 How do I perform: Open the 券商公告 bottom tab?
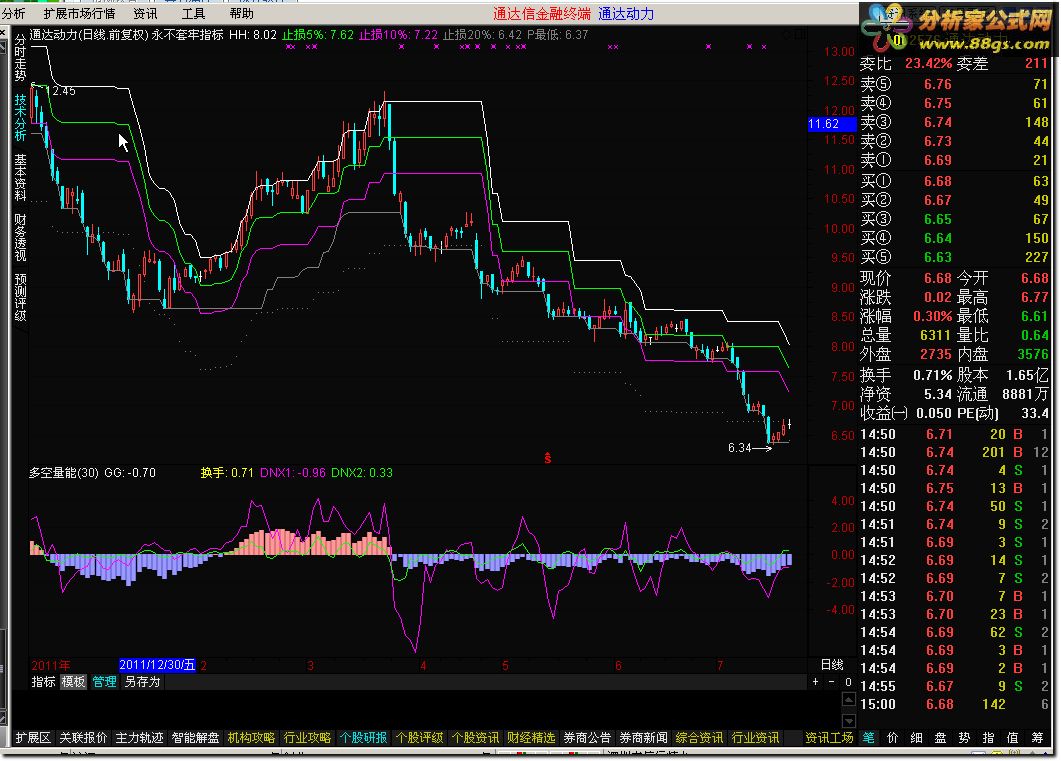tap(587, 737)
